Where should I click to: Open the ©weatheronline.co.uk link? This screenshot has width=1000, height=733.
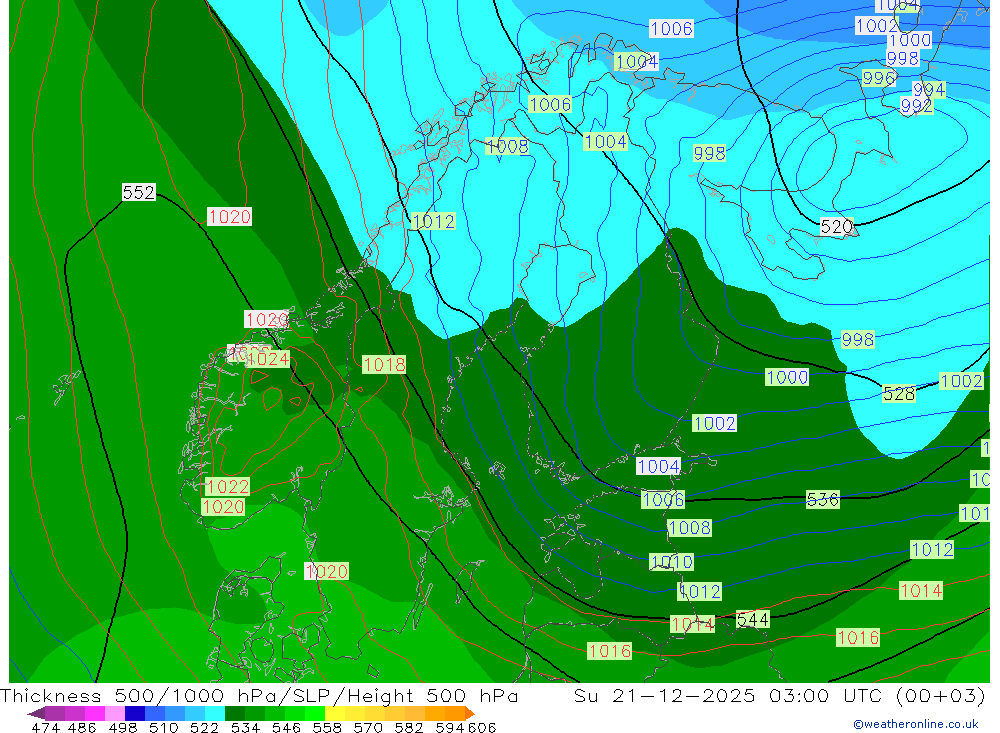tap(916, 724)
